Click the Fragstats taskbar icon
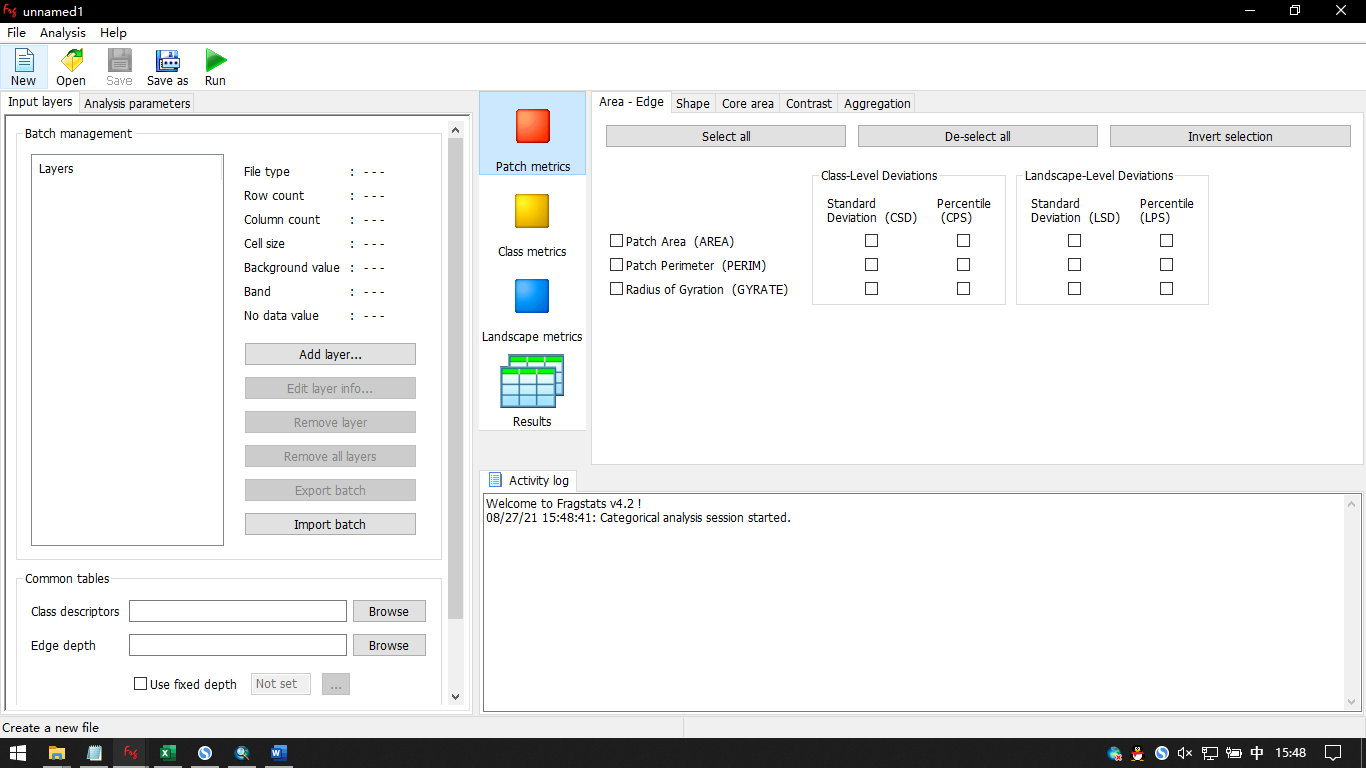Viewport: 1366px width, 768px height. tap(131, 753)
